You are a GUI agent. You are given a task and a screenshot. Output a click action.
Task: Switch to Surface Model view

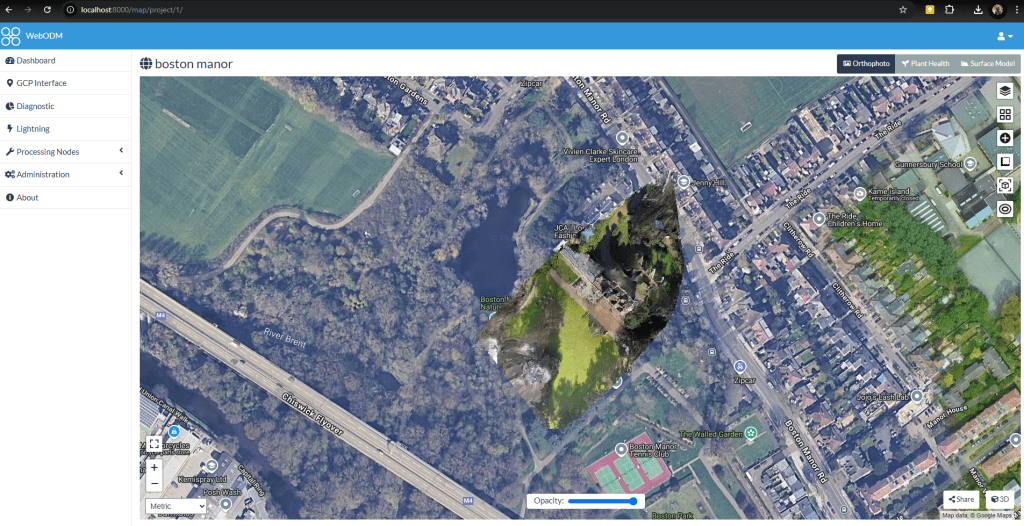[987, 64]
